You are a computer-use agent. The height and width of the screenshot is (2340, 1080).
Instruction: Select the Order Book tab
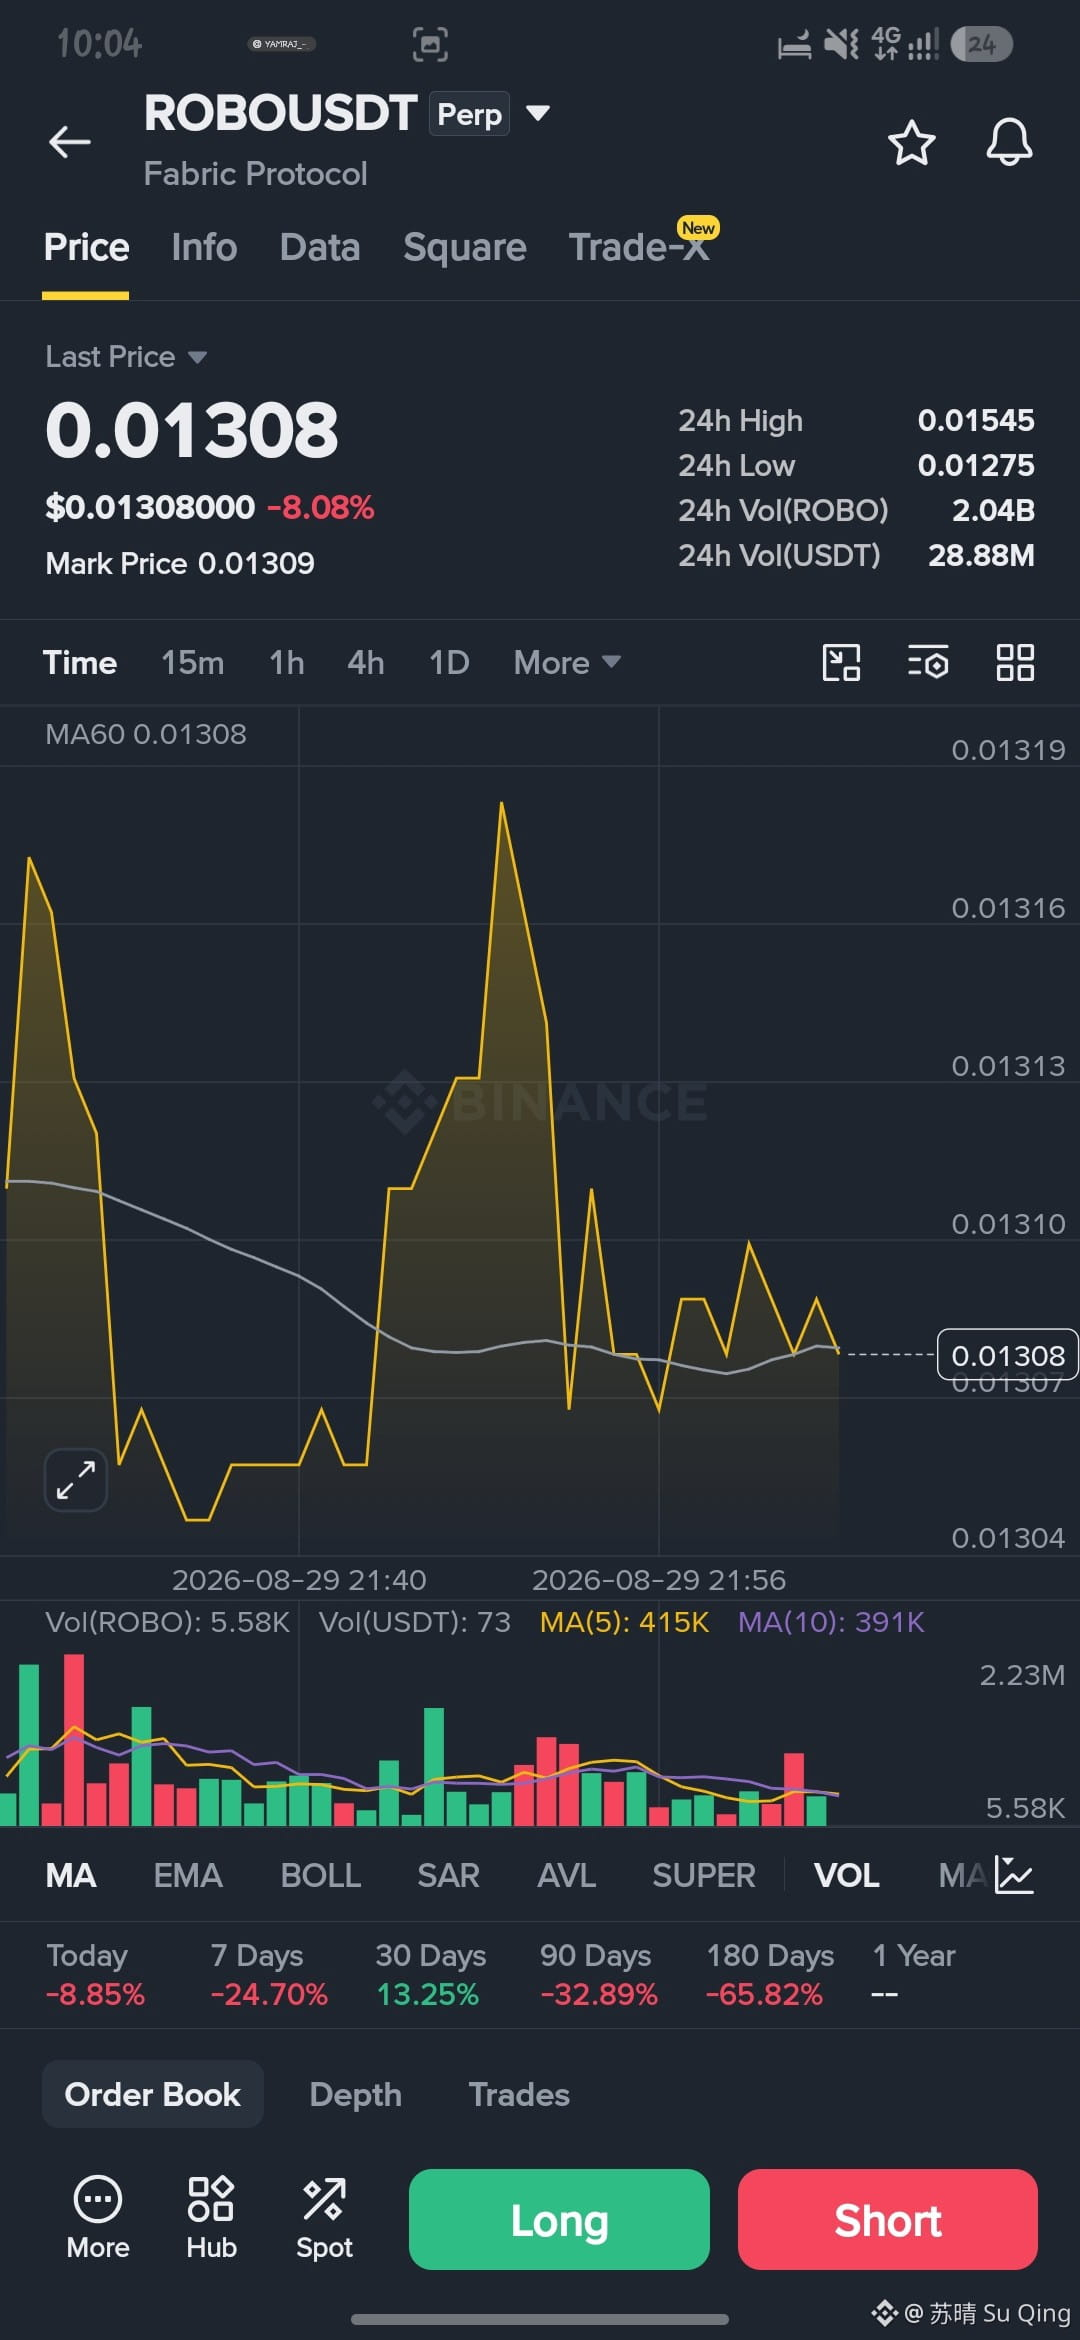pyautogui.click(x=153, y=2094)
